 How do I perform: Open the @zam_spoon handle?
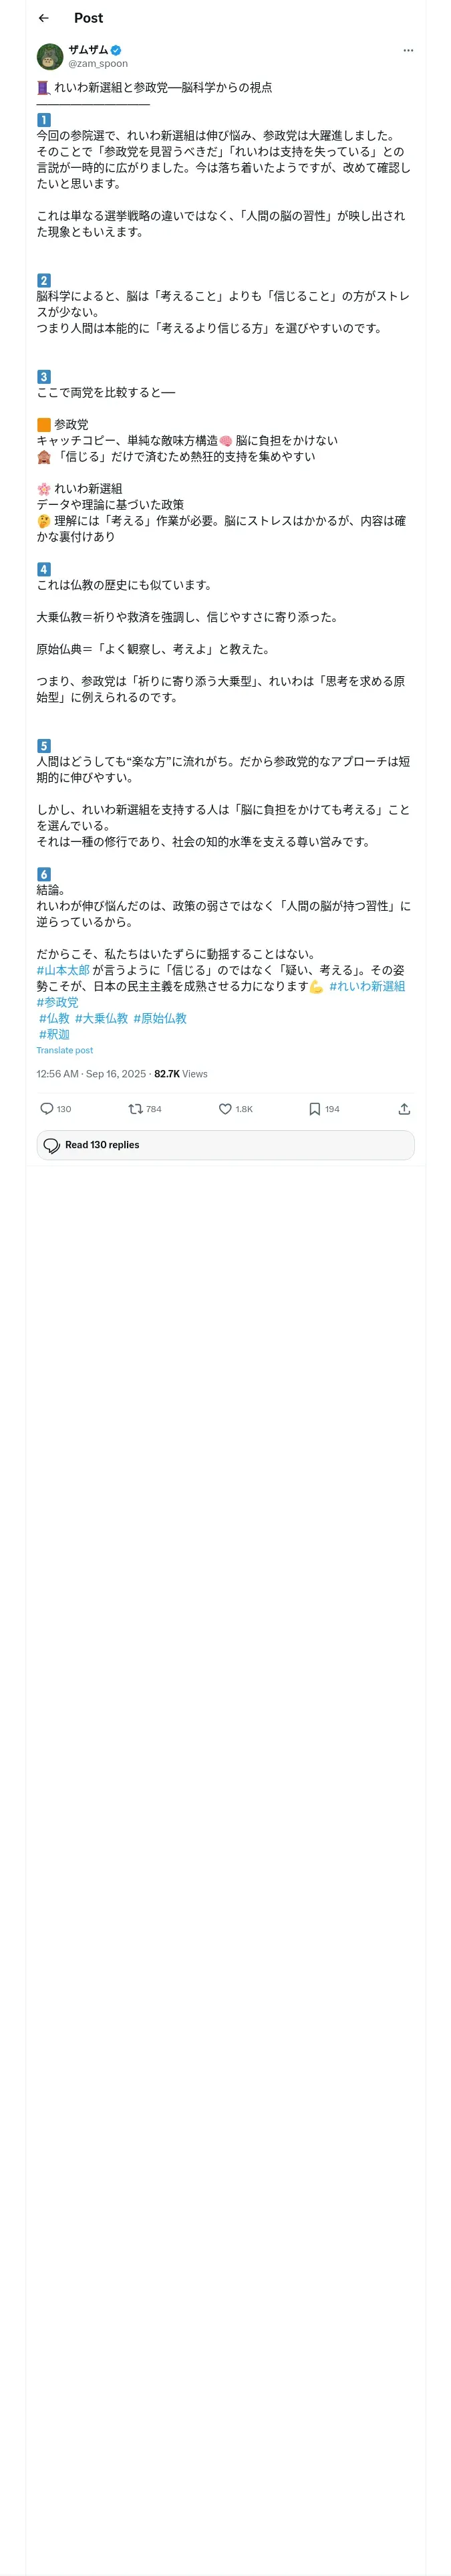[98, 63]
